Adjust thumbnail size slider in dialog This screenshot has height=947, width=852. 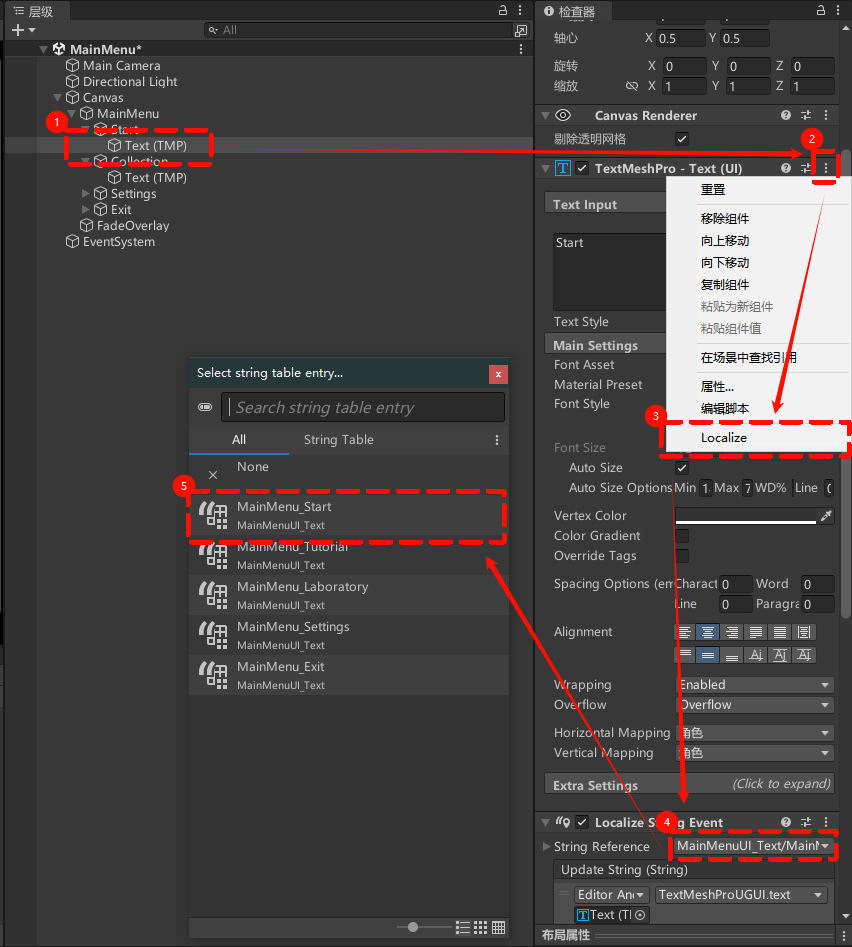click(x=412, y=927)
